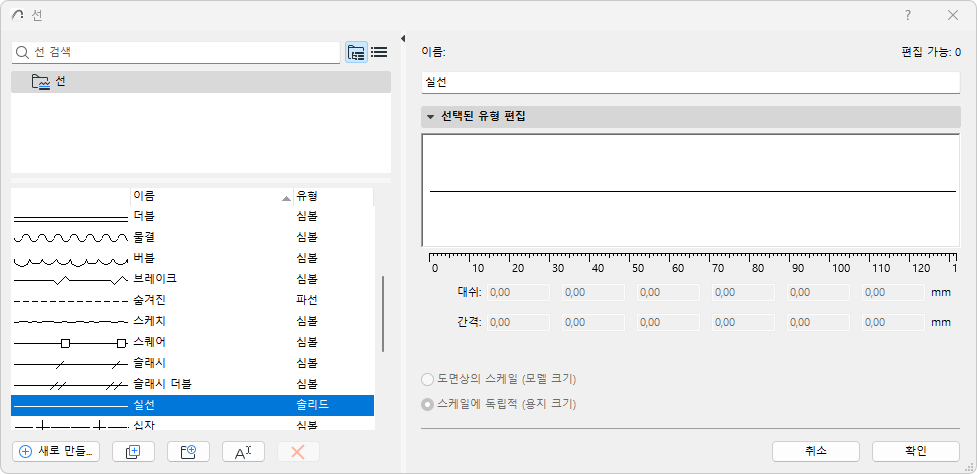
Task: Click the wavy 물결 line preview
Action: tap(70, 238)
